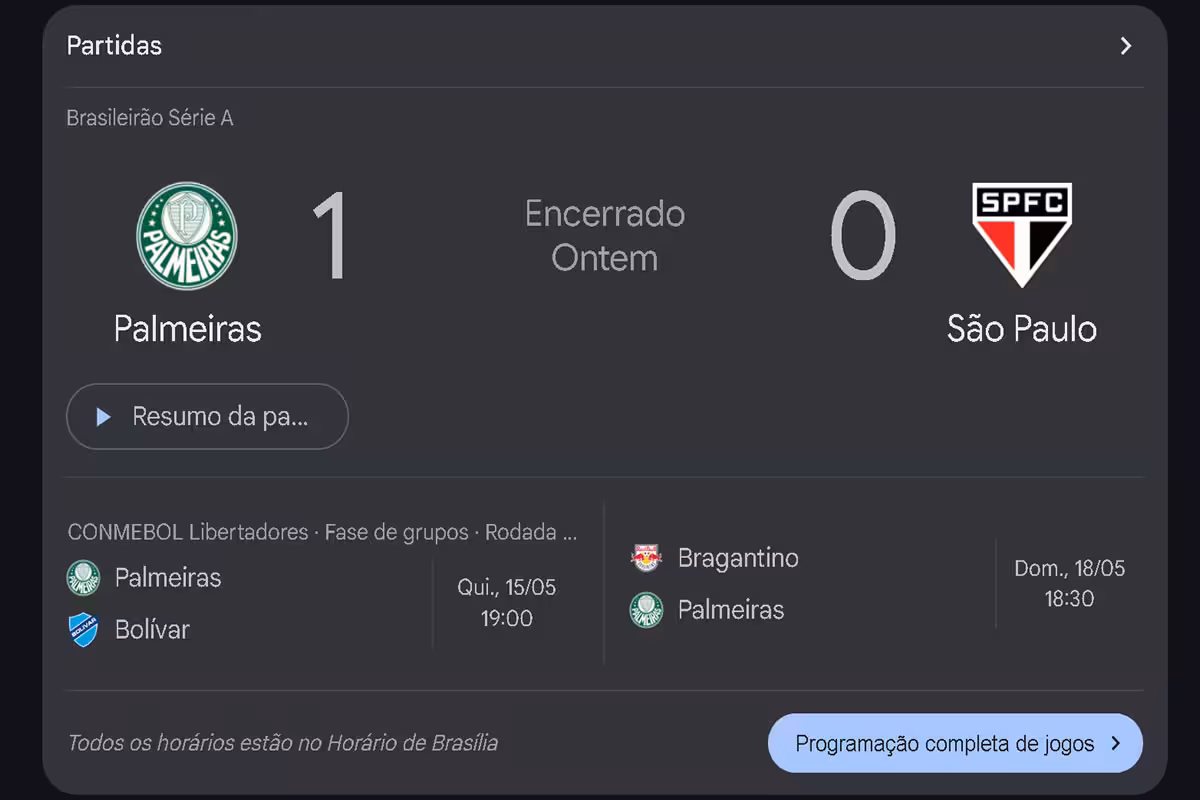
Task: Open Programação completa de jogos button
Action: point(955,743)
